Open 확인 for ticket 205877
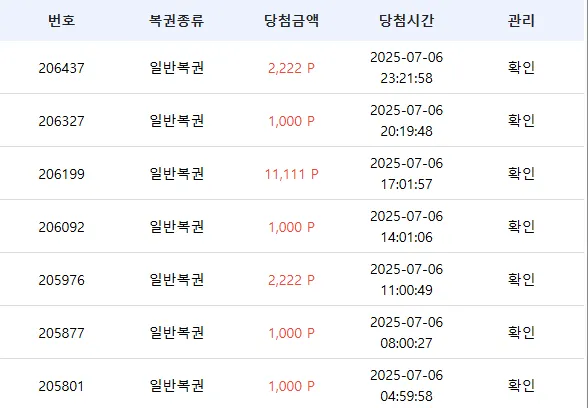This screenshot has width=588, height=408. coord(521,332)
